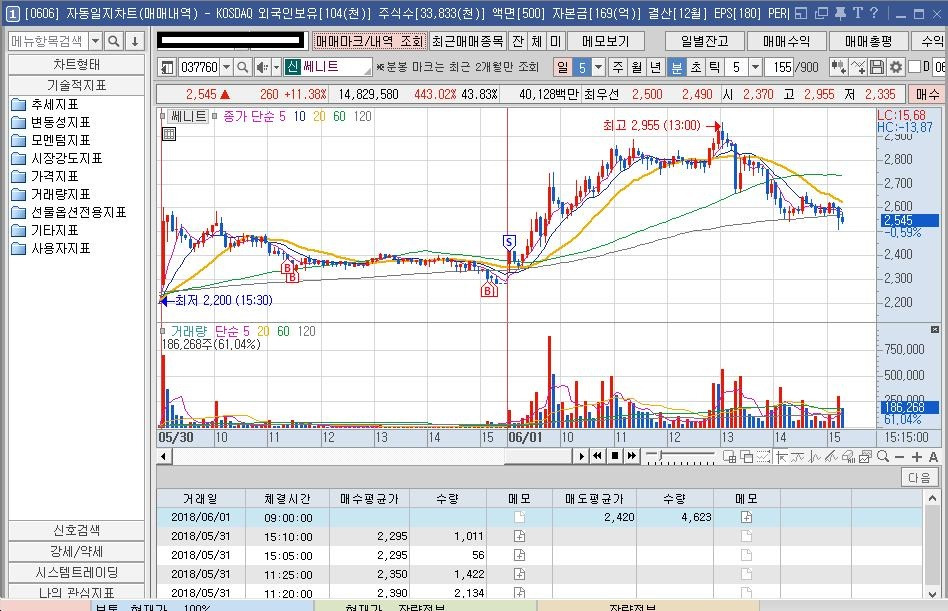Click the horizontal chart scrollbar left arrow
948x611 pixels.
coord(164,456)
